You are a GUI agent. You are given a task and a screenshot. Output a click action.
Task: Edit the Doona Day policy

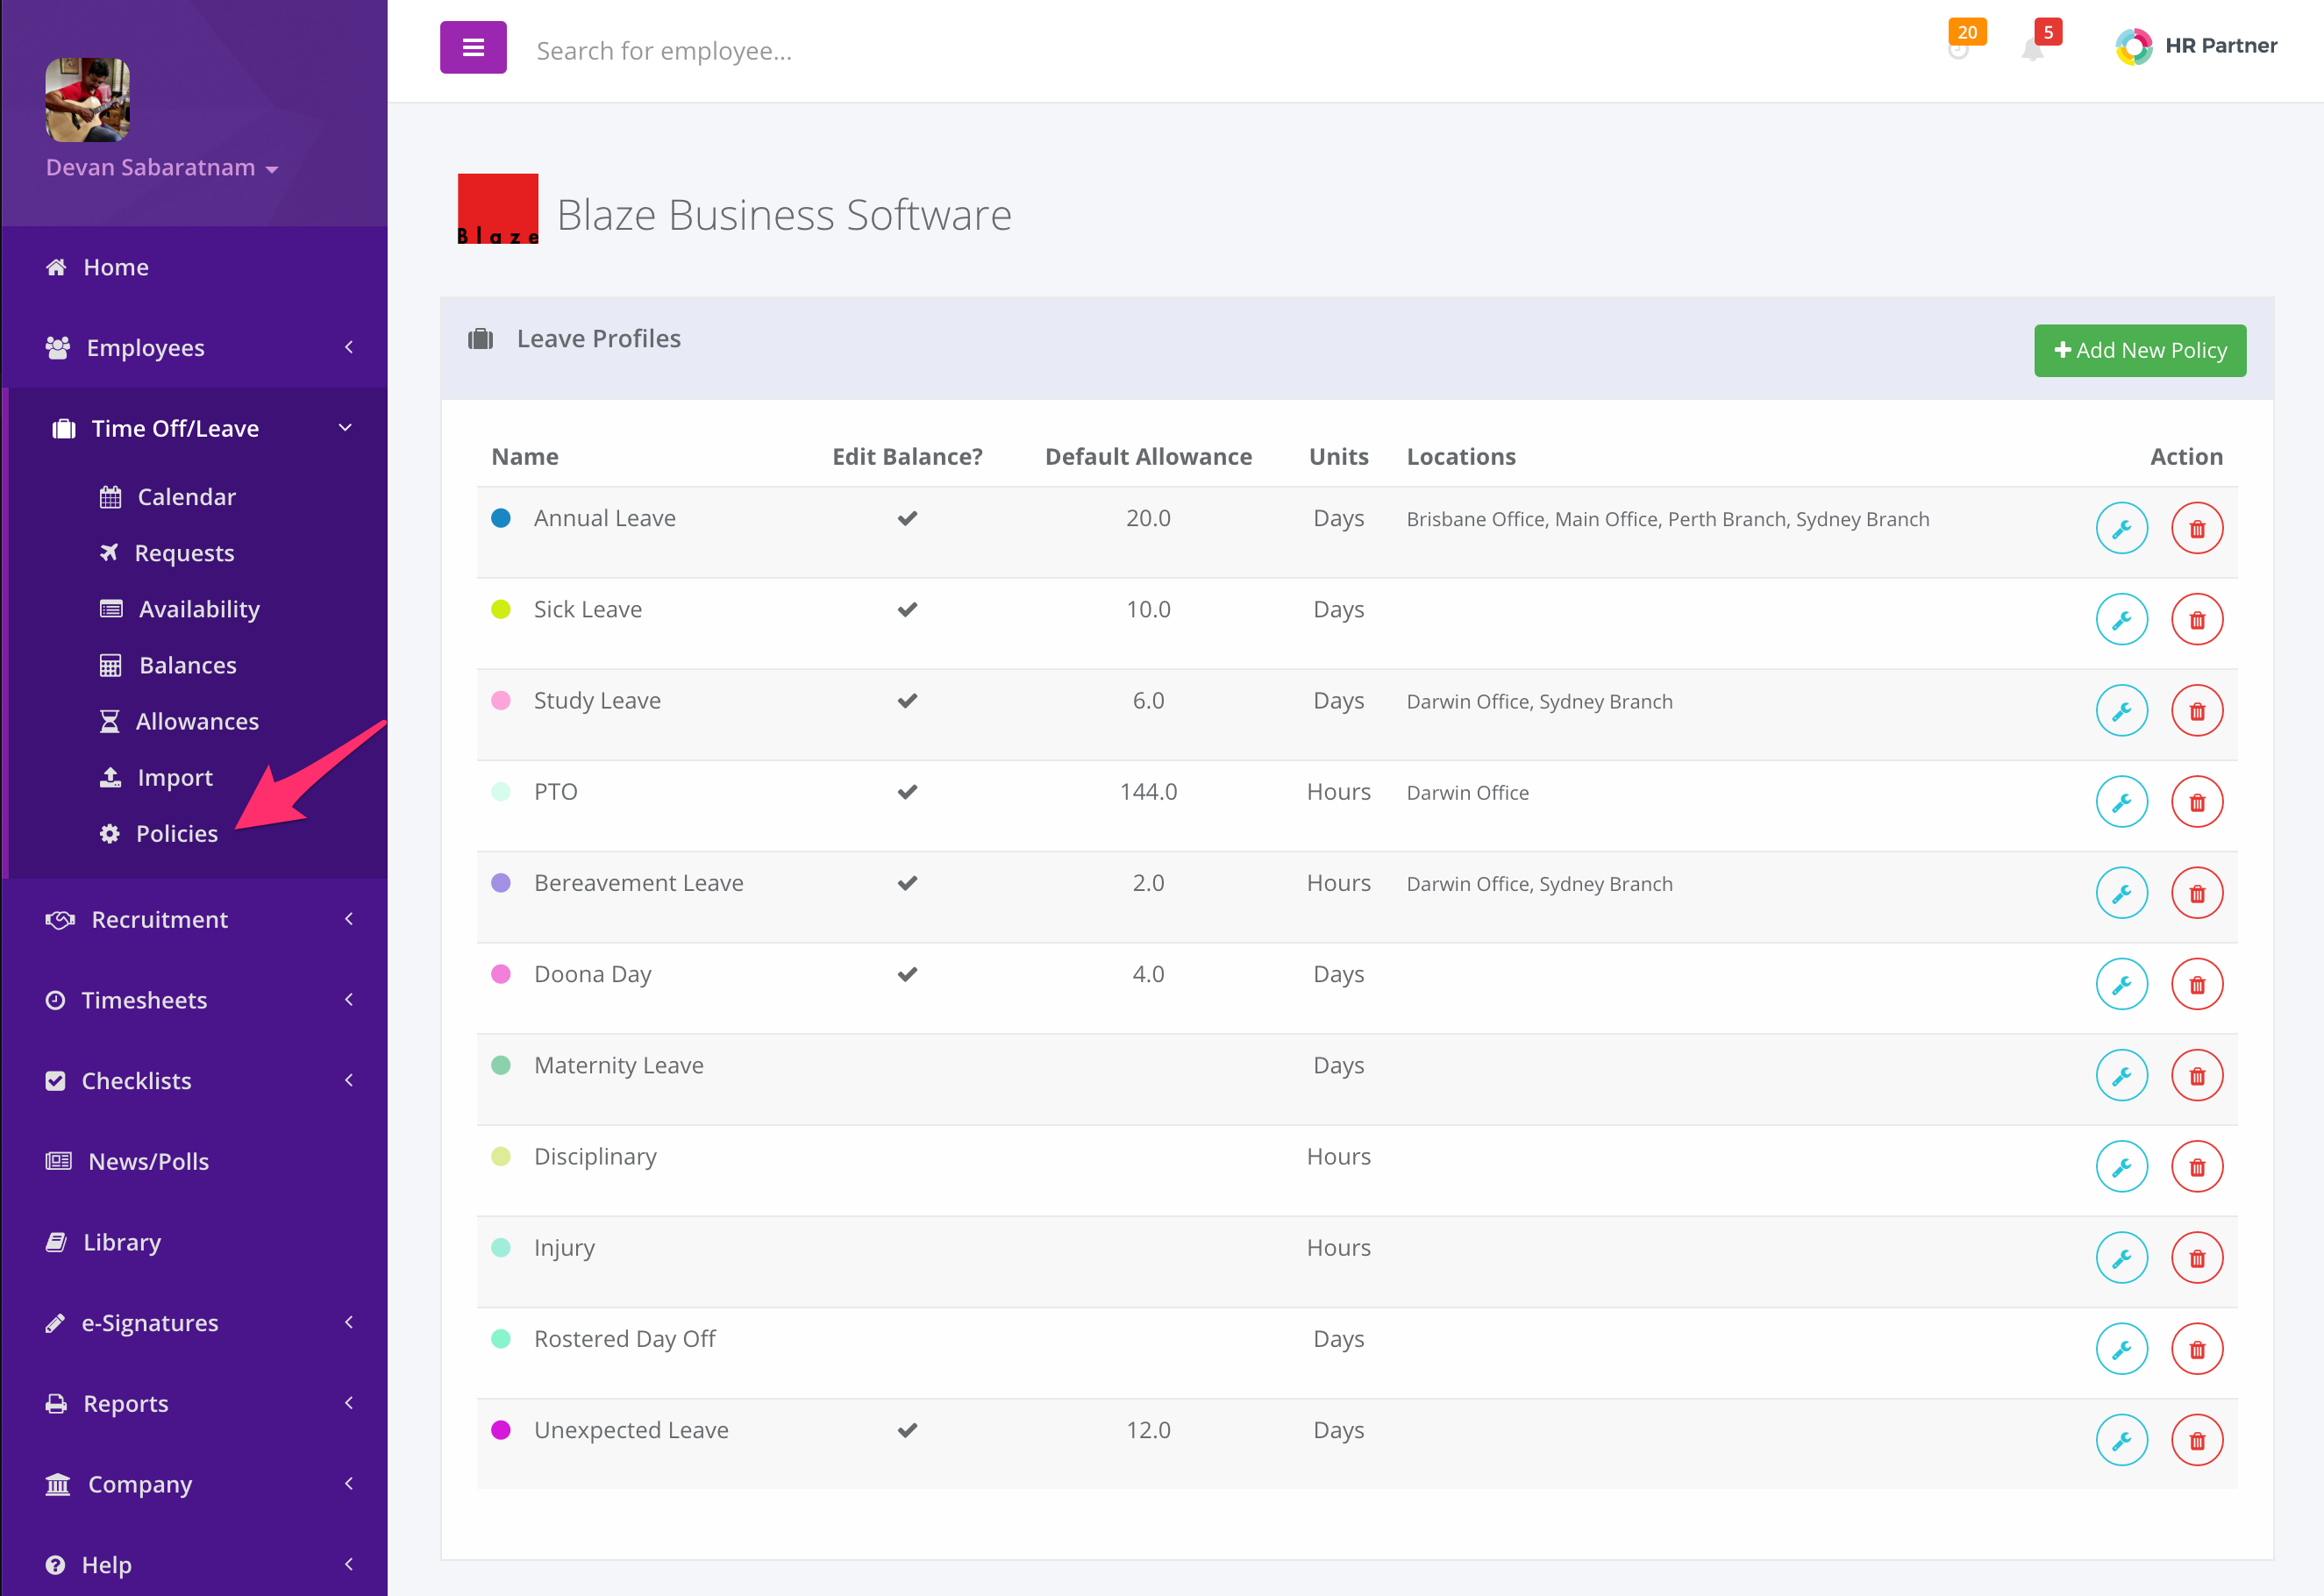(2121, 984)
